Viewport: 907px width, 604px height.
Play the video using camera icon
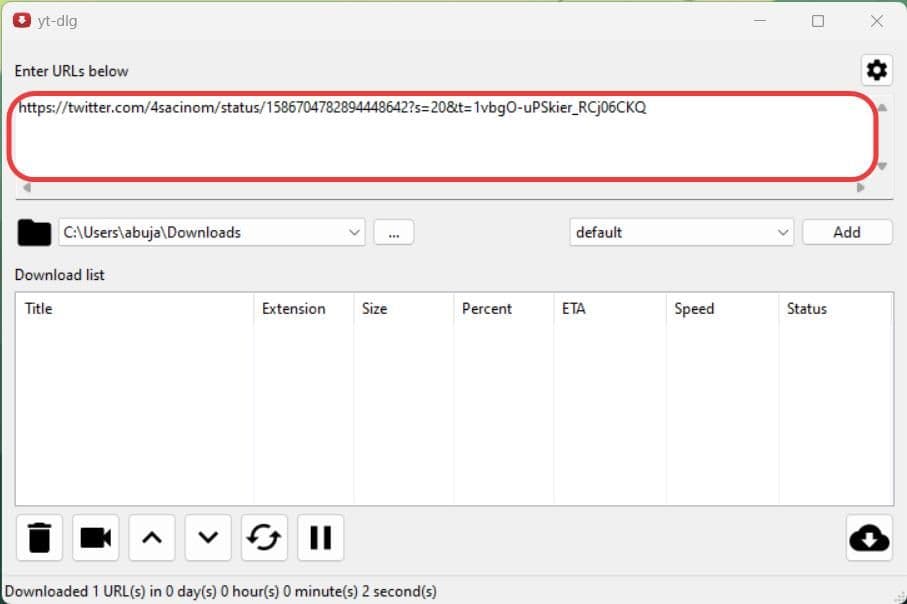click(x=95, y=538)
